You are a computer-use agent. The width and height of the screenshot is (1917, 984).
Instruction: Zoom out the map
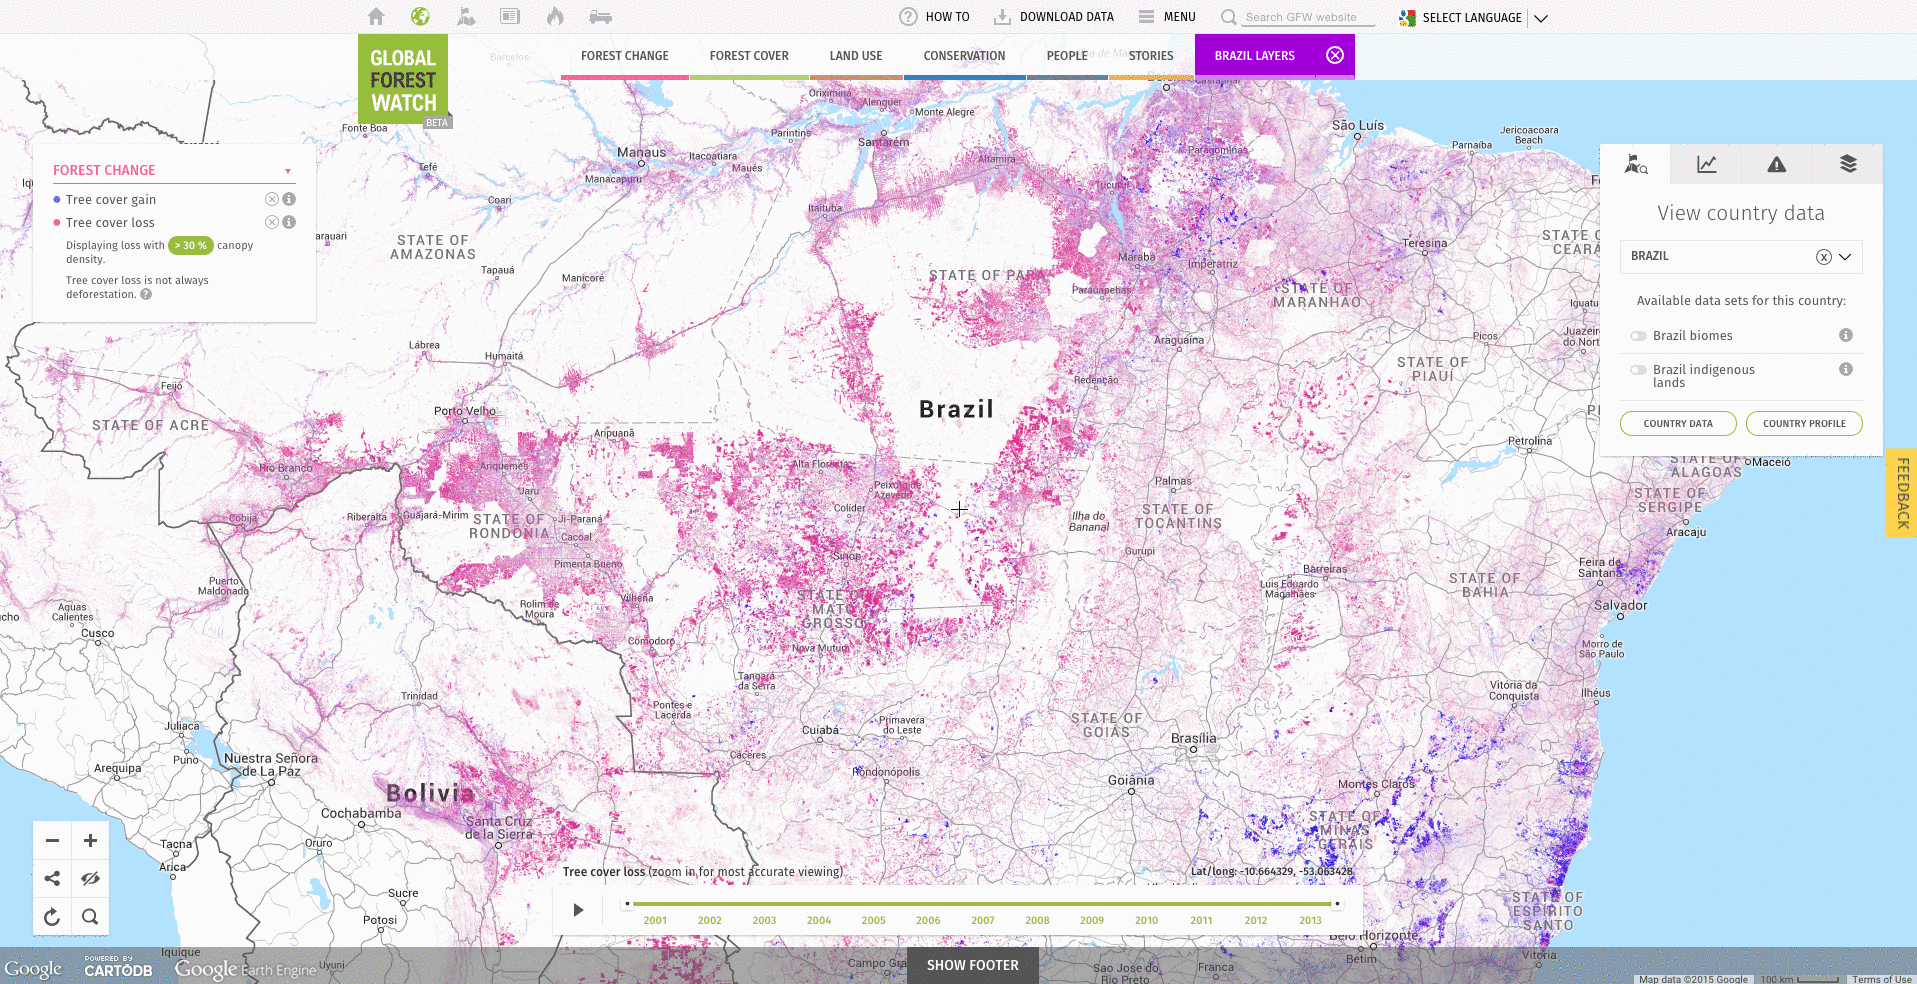[52, 841]
